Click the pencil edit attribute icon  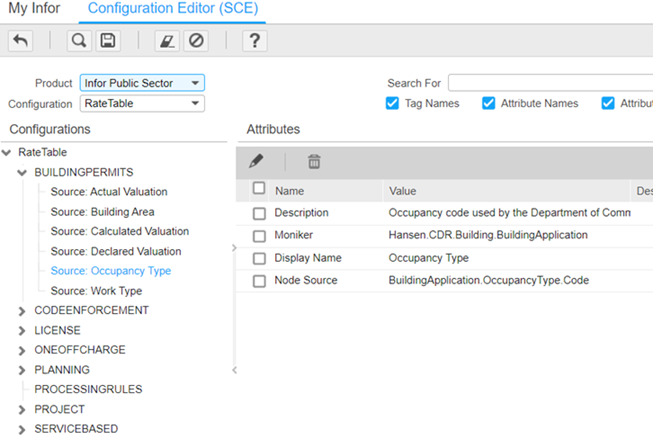(x=256, y=161)
